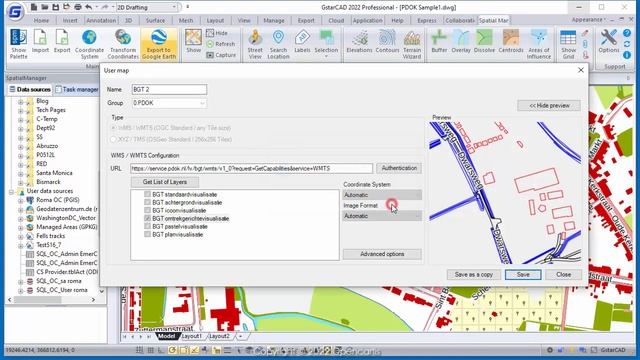This screenshot has width=640, height=360.
Task: Click the Export ribbon icon
Action: (x=62, y=42)
